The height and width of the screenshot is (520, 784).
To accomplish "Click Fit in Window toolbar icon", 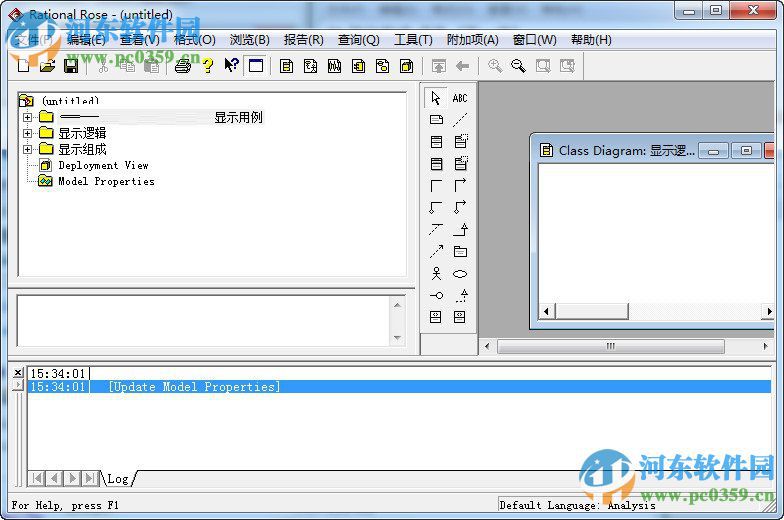I will click(543, 66).
